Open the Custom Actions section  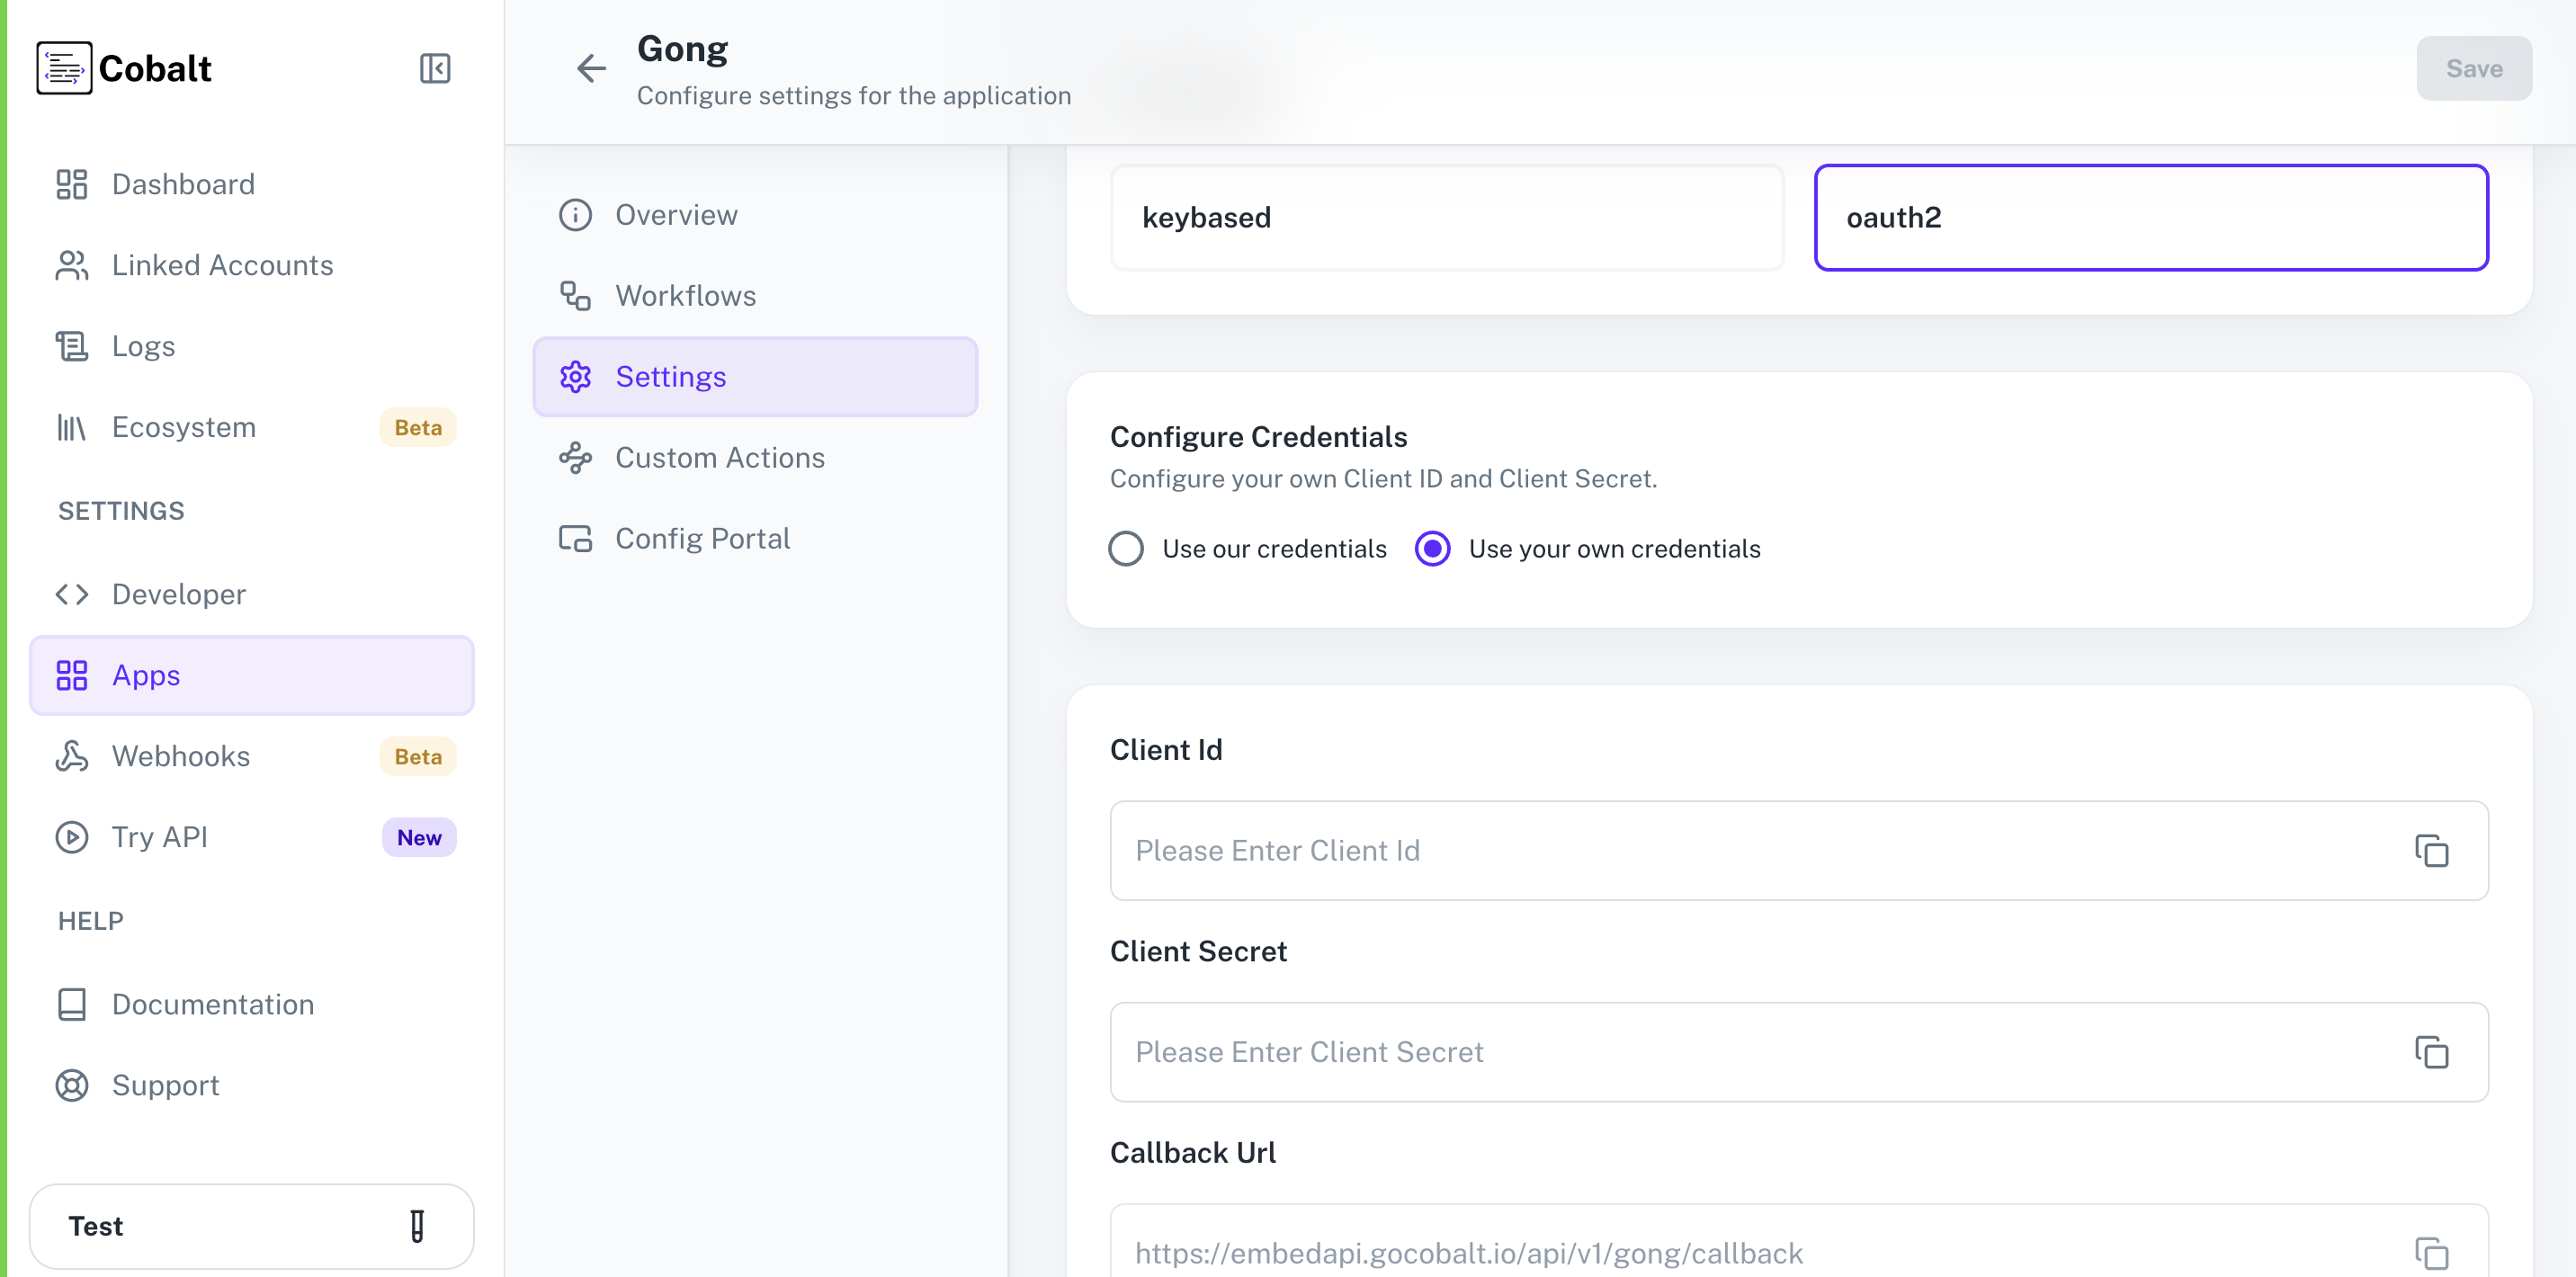[x=719, y=457]
